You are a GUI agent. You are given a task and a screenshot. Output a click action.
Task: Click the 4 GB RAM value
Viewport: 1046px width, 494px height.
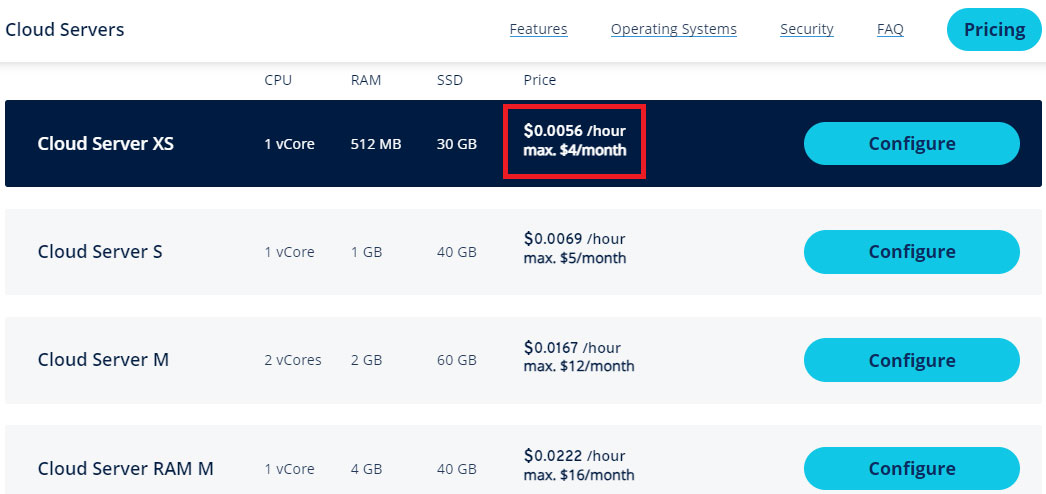click(x=366, y=469)
